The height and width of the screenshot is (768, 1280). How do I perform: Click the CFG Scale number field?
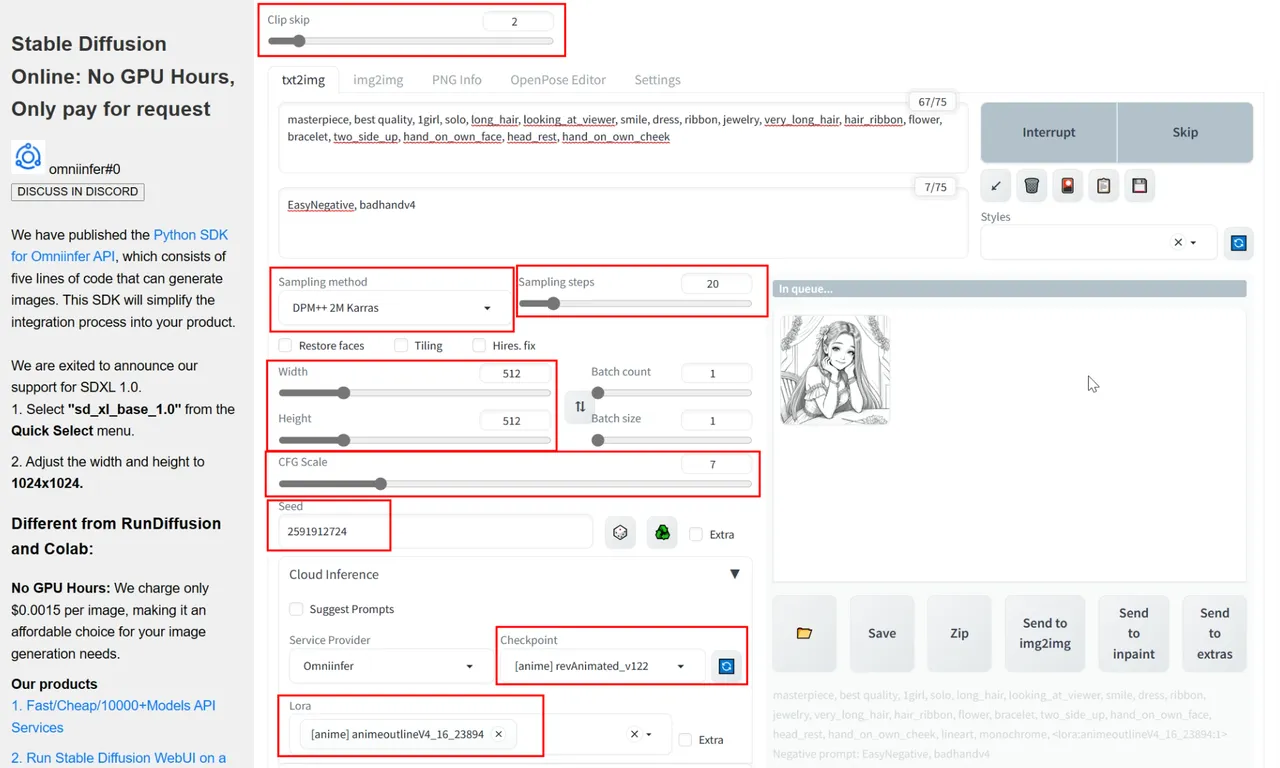[x=716, y=464]
